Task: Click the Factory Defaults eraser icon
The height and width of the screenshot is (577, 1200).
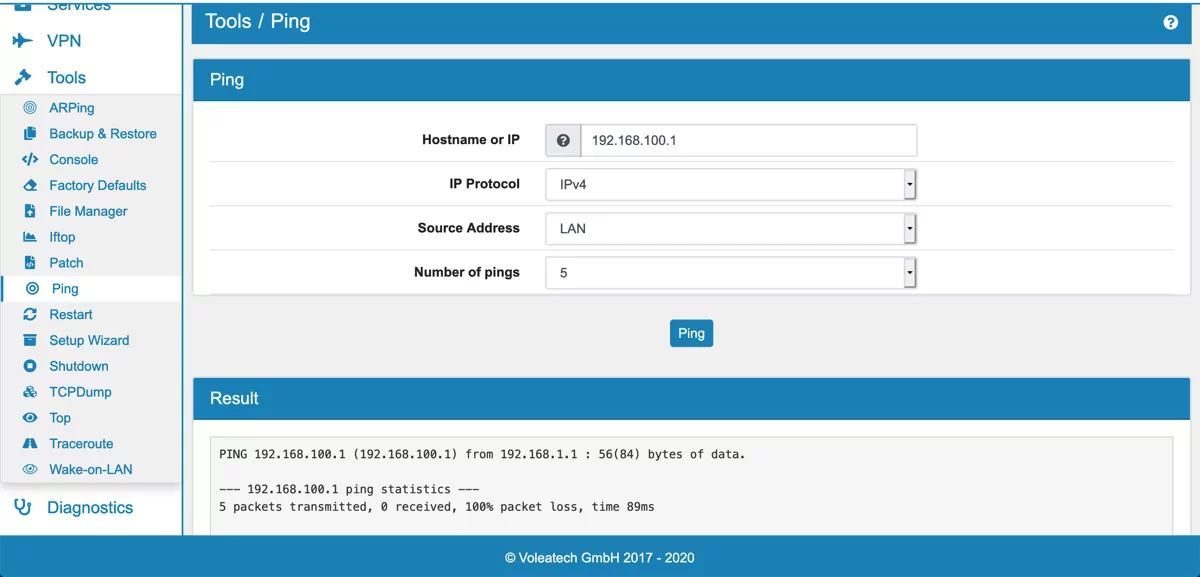Action: [x=30, y=186]
